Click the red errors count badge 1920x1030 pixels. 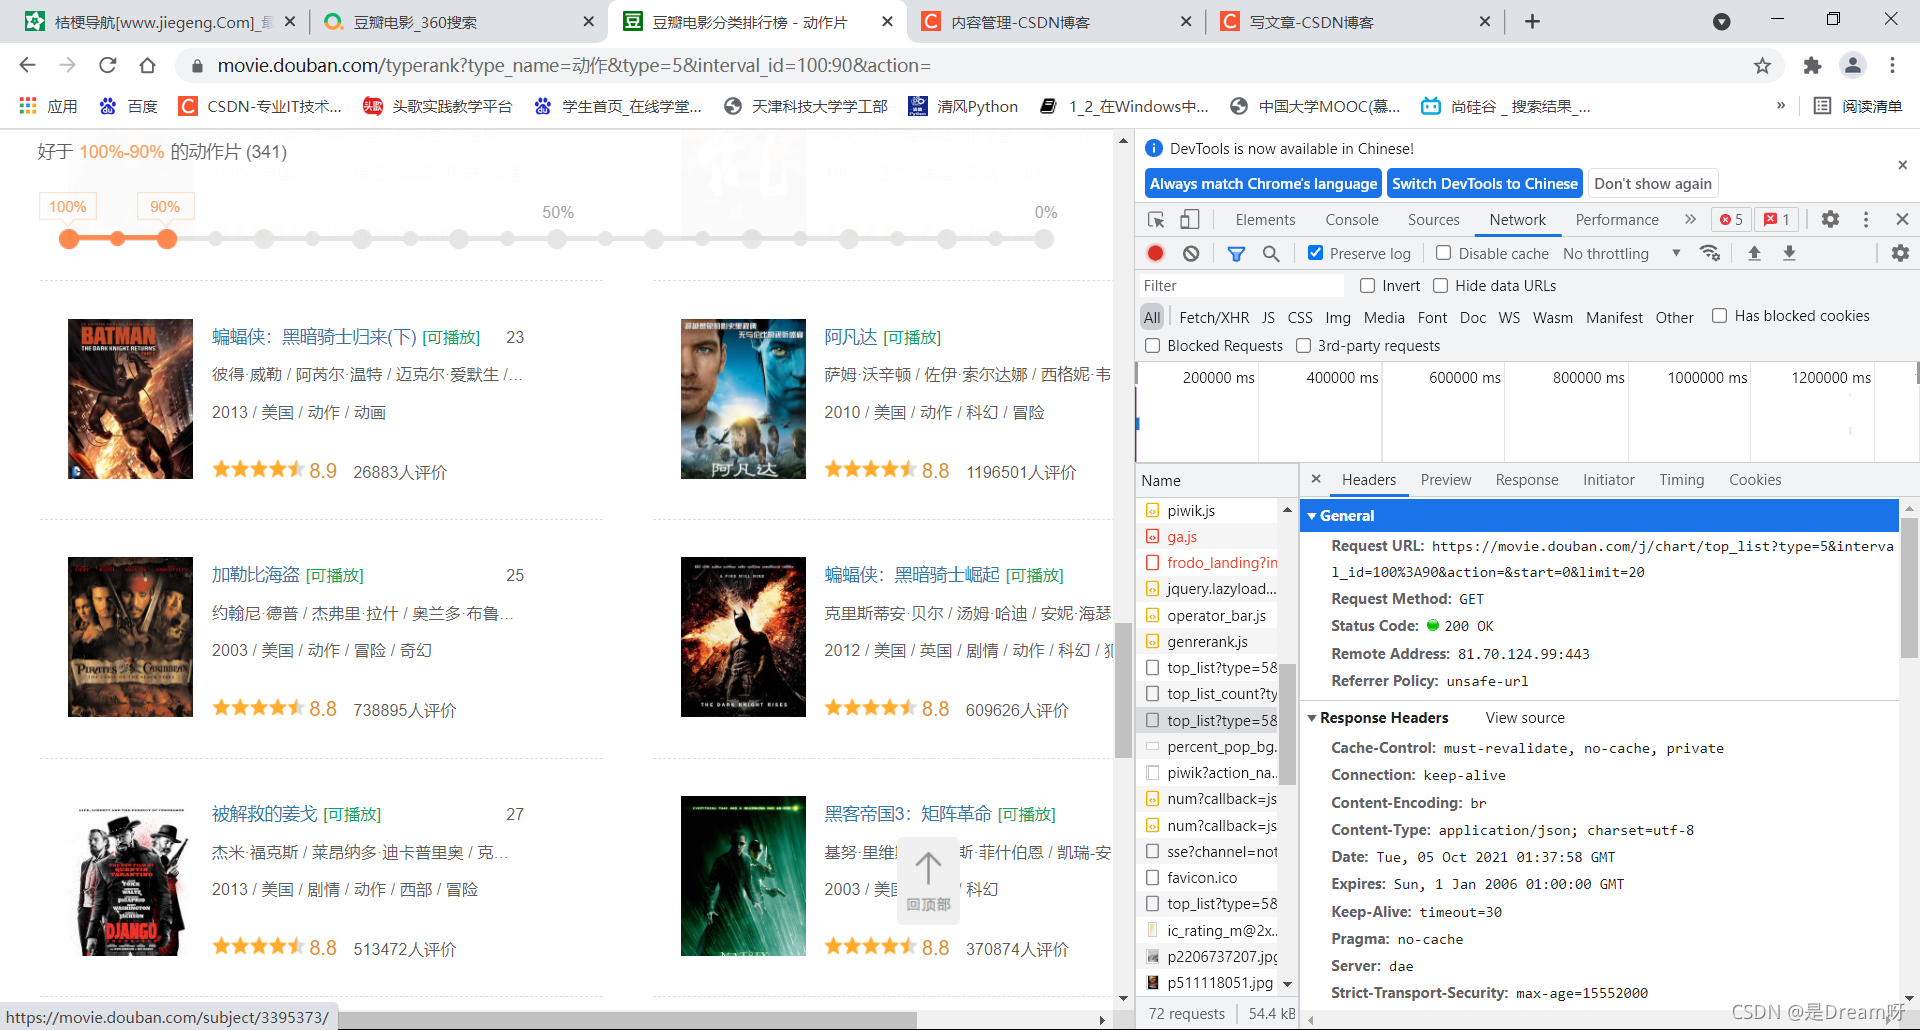tap(1731, 219)
